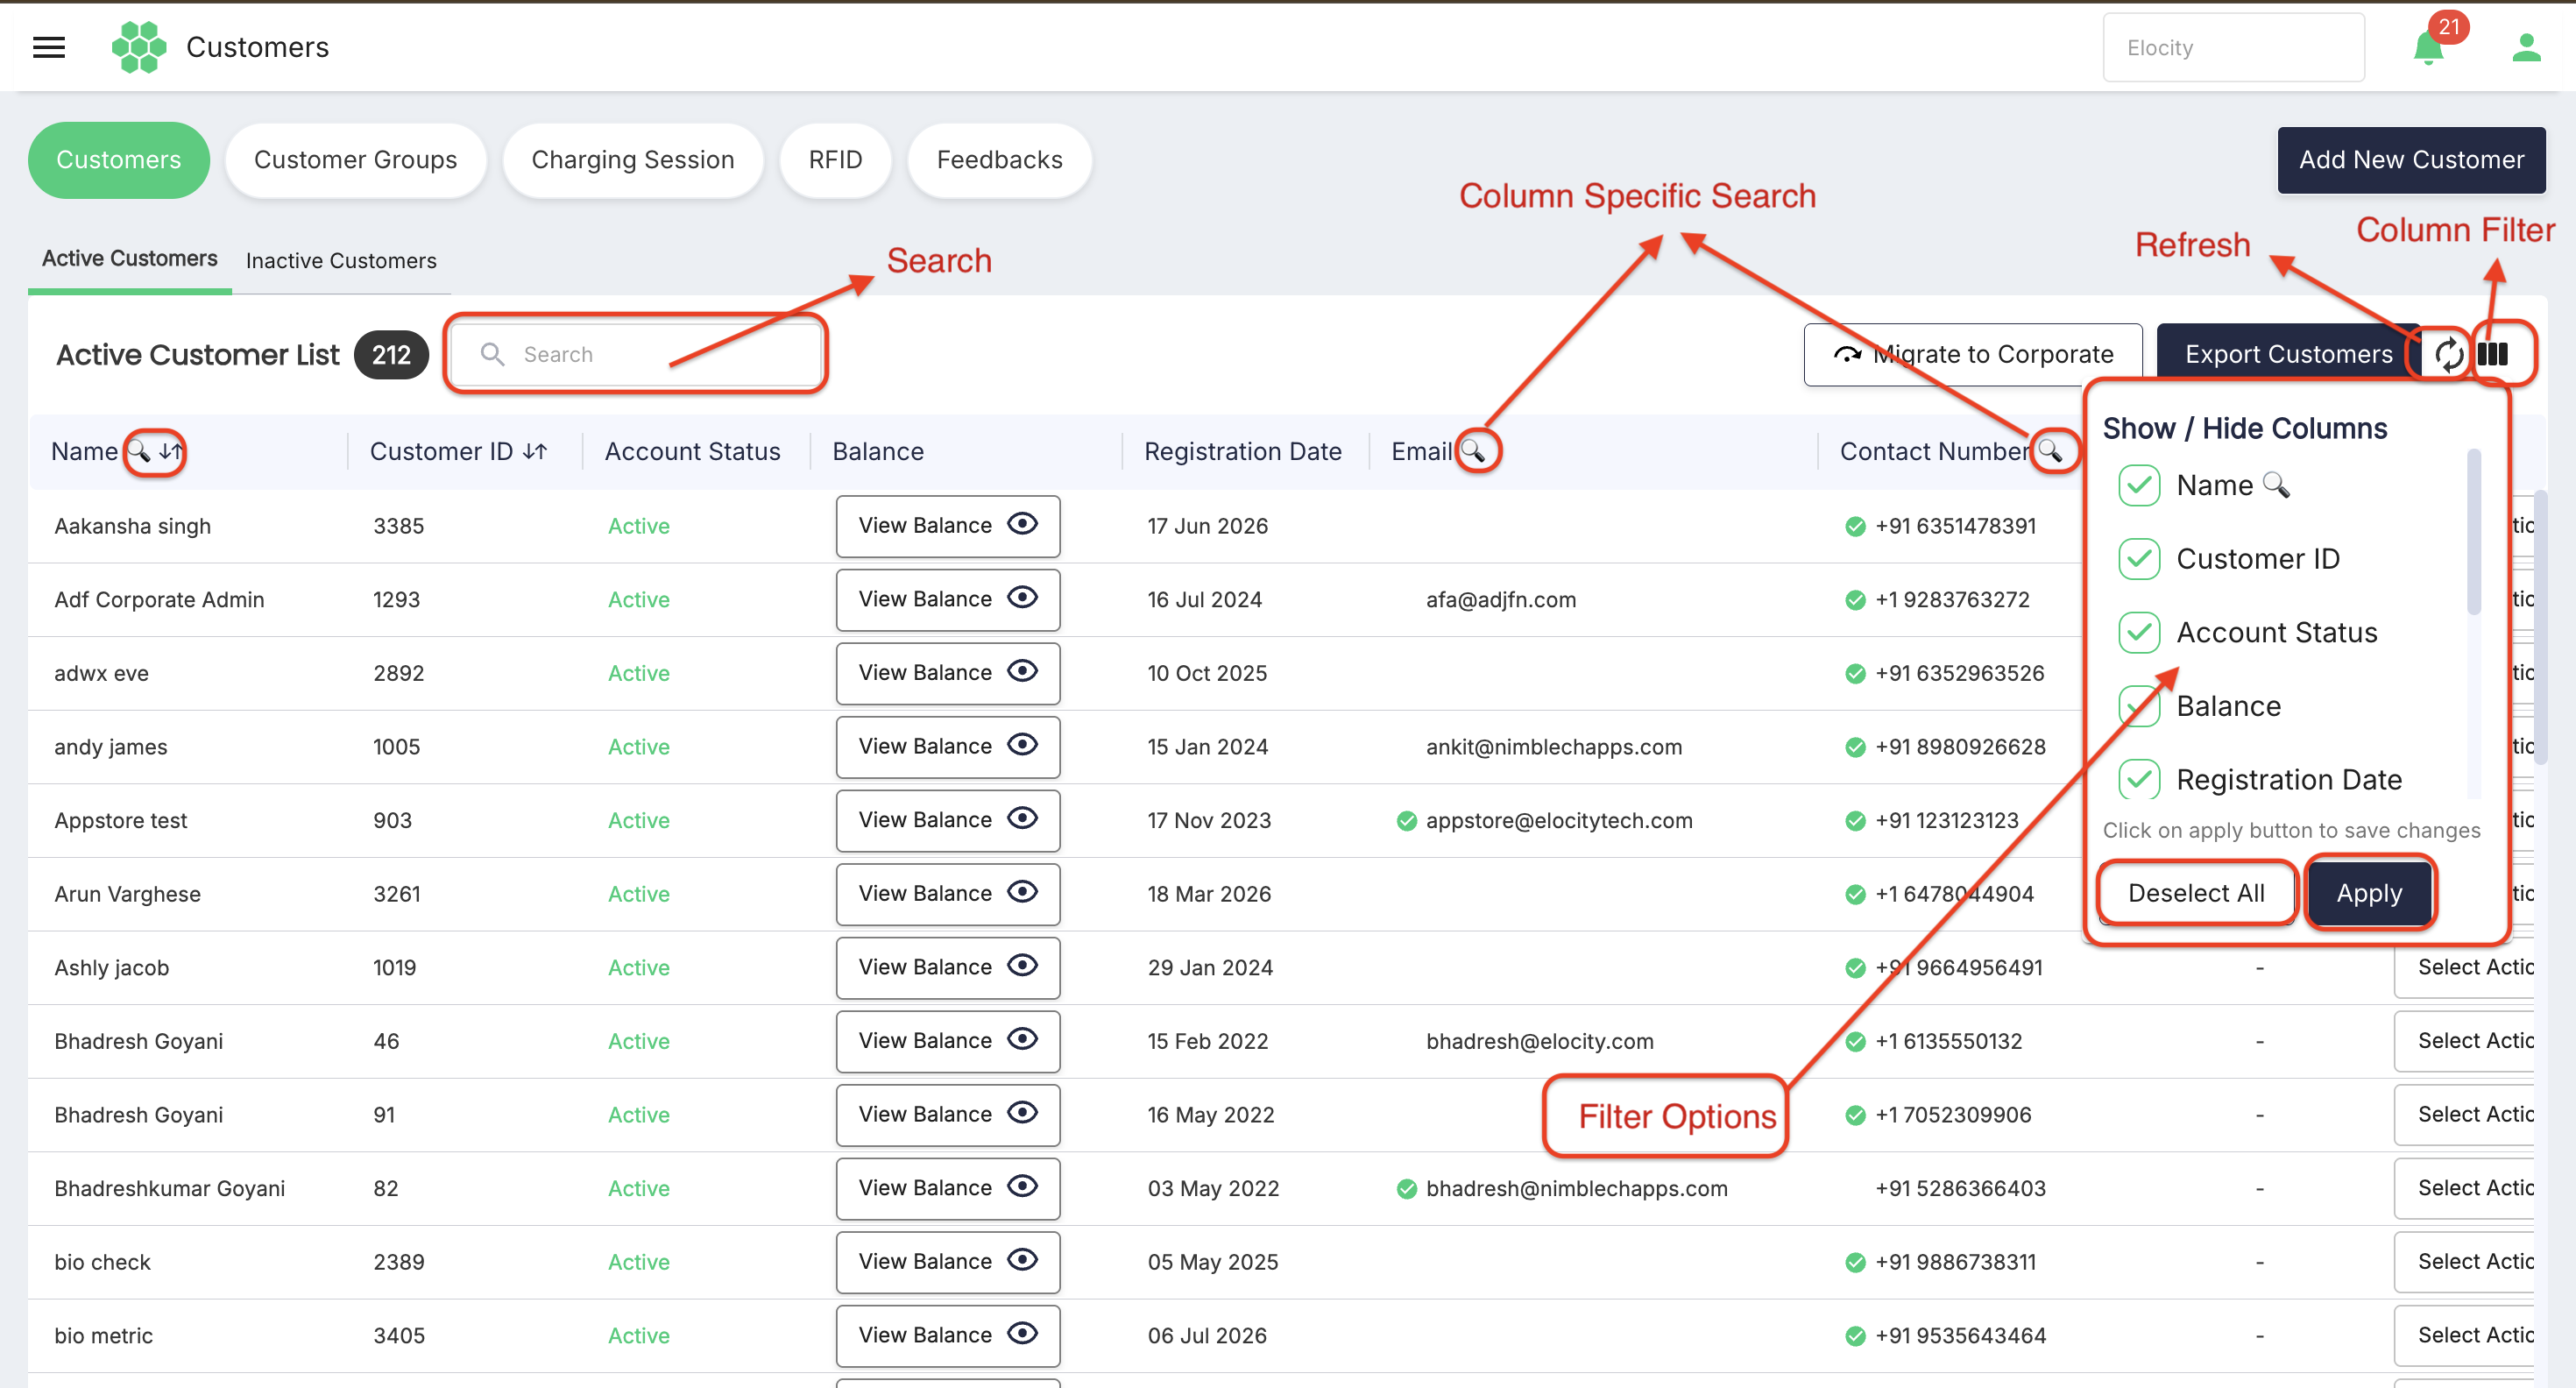Click verified check beside +91 6351478391
The height and width of the screenshot is (1388, 2576).
(x=1855, y=527)
